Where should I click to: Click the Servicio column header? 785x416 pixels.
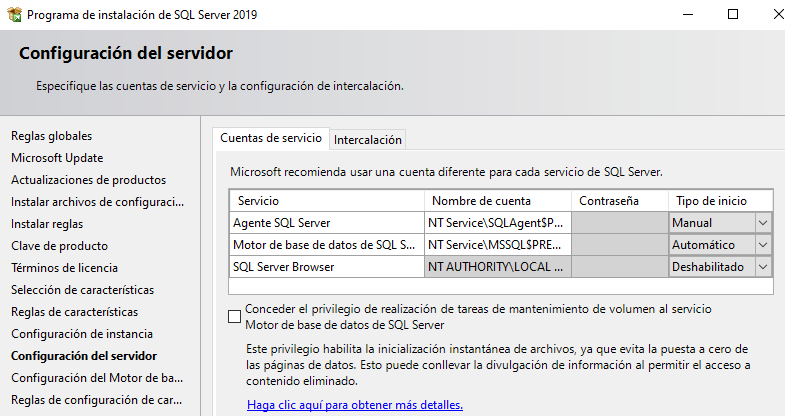(x=326, y=201)
